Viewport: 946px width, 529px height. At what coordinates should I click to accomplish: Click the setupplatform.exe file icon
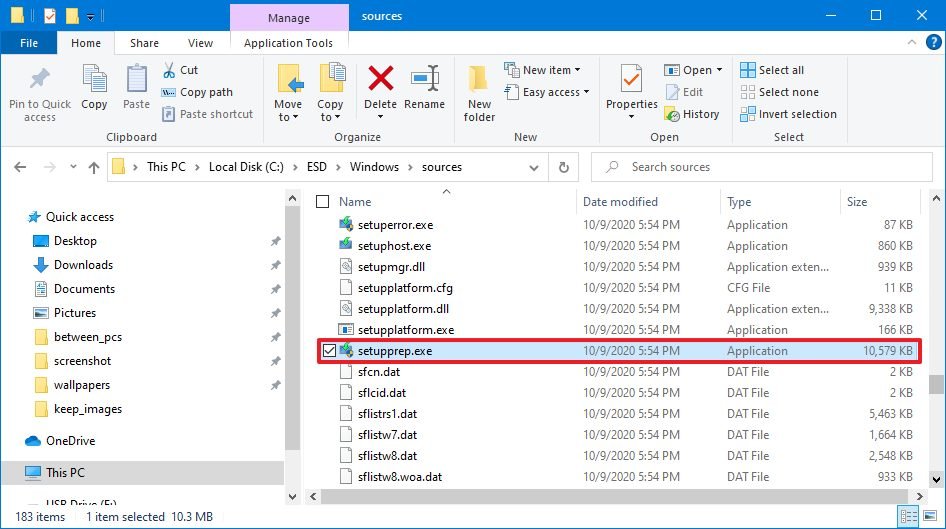[x=346, y=329]
